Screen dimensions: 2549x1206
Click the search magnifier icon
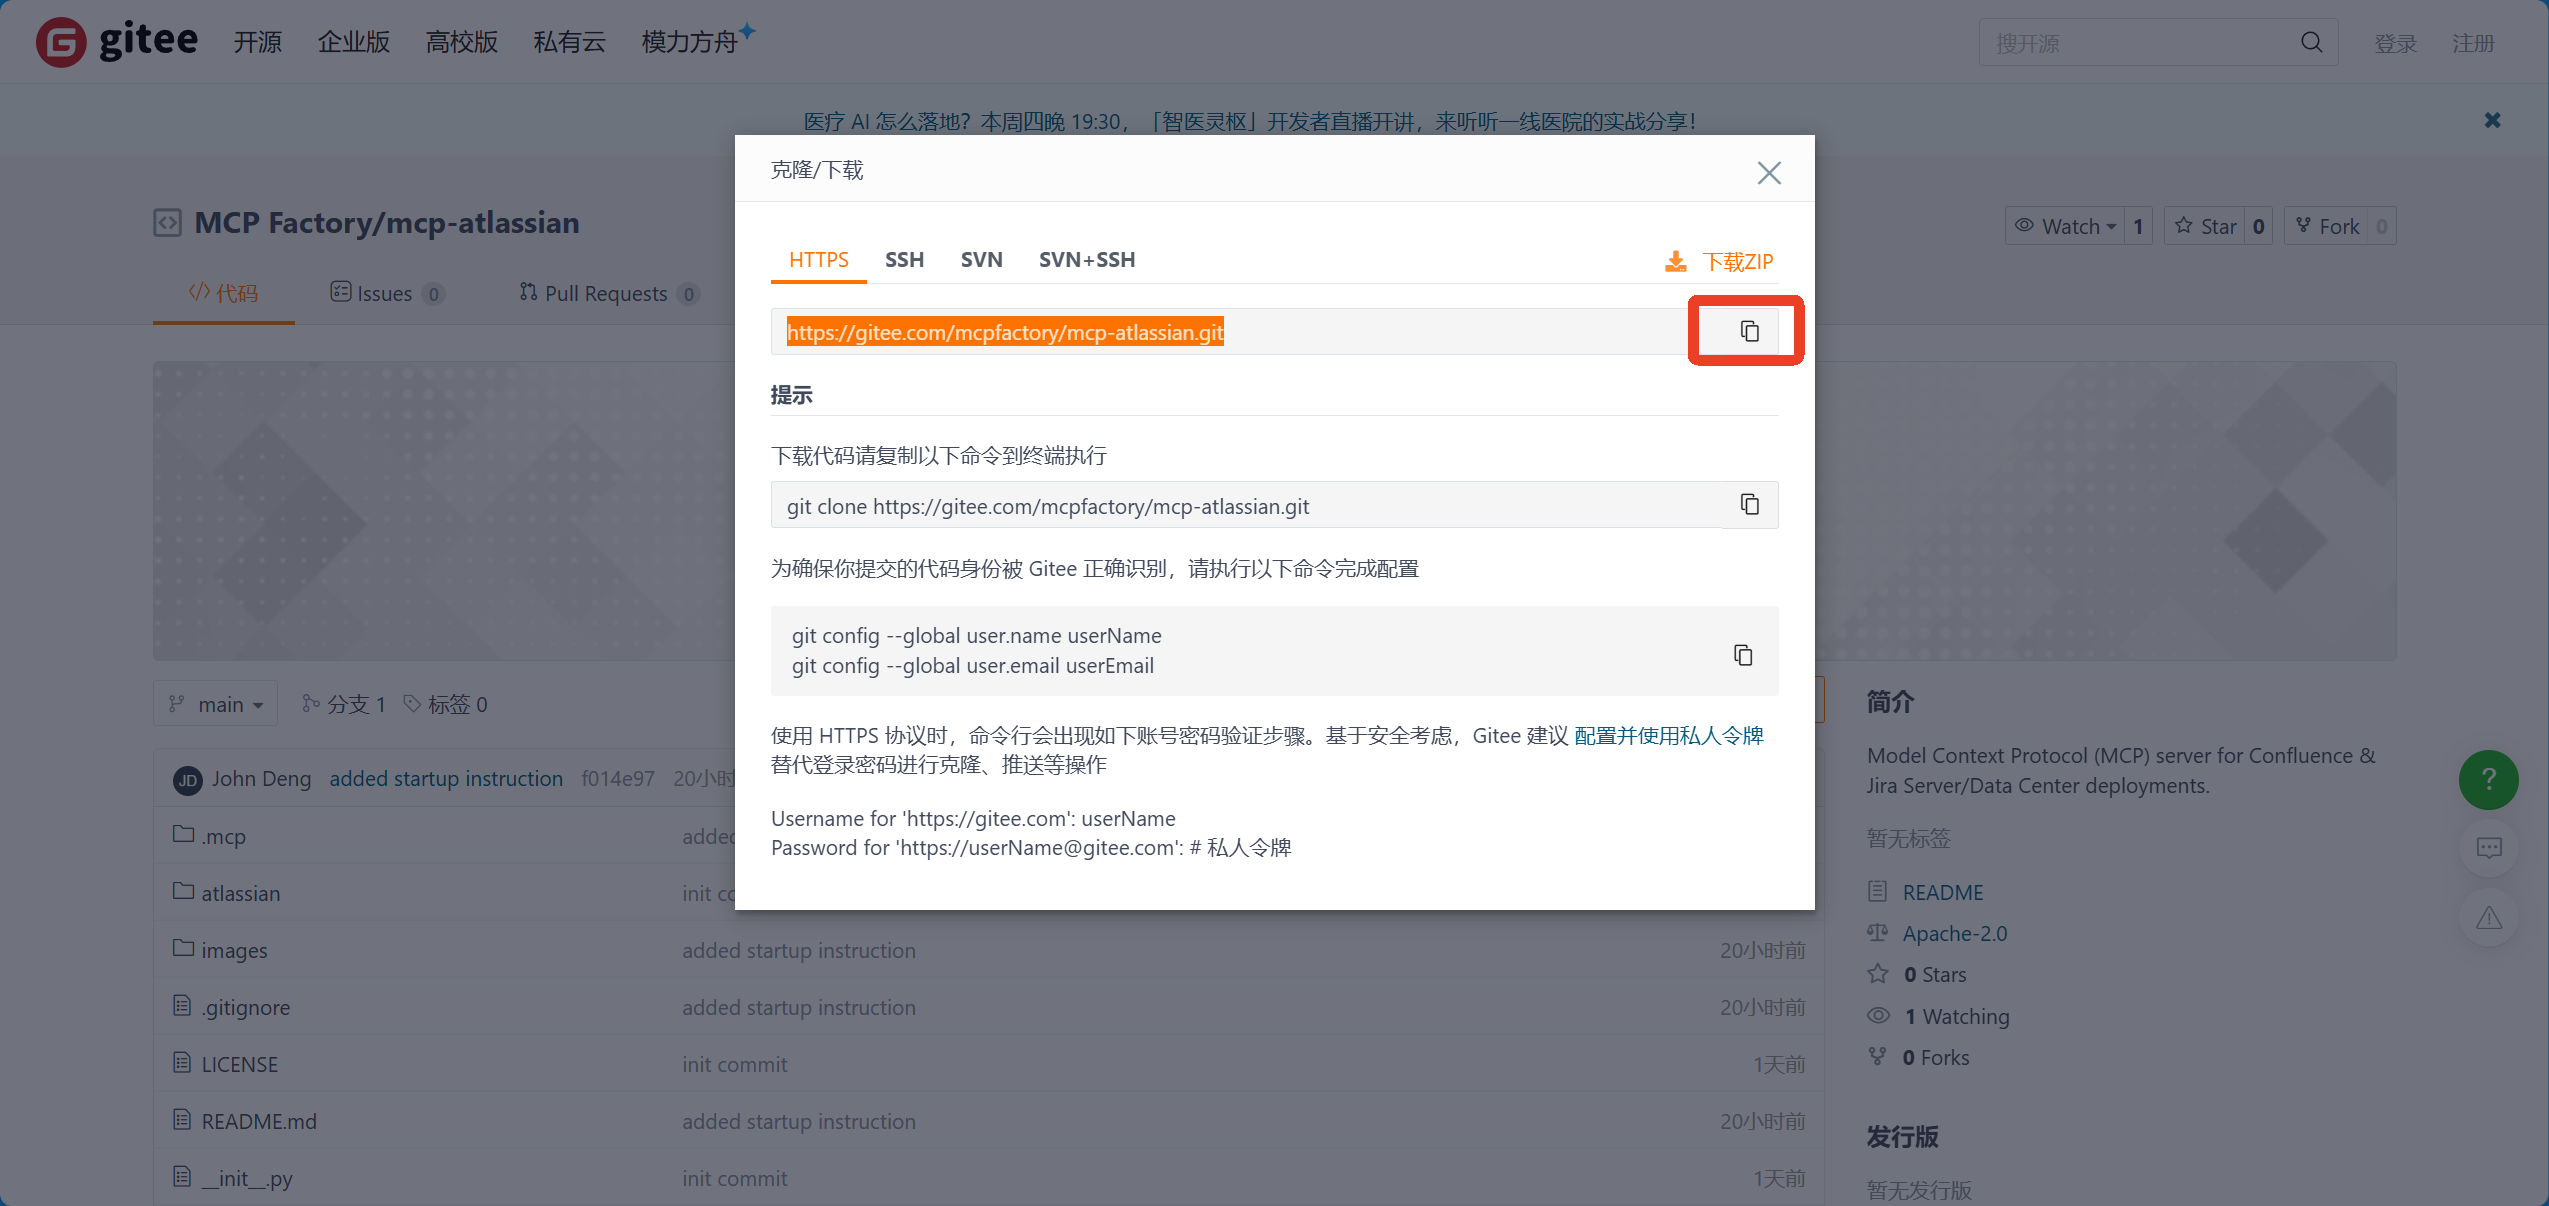click(2311, 43)
